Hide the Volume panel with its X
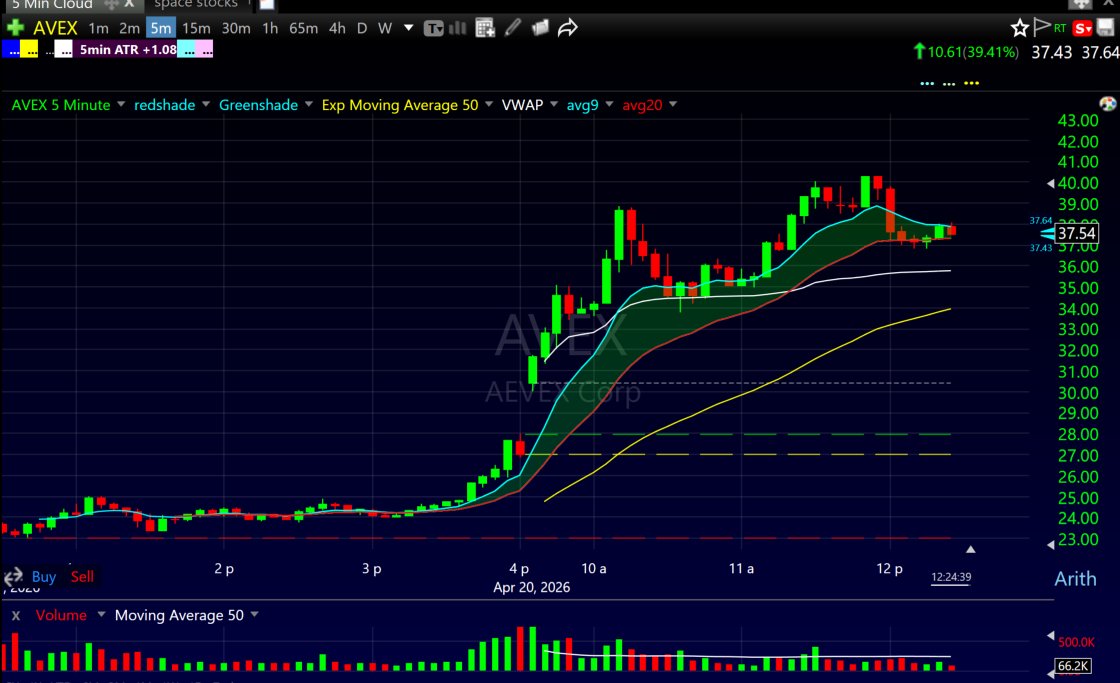Image resolution: width=1120 pixels, height=683 pixels. pyautogui.click(x=15, y=615)
